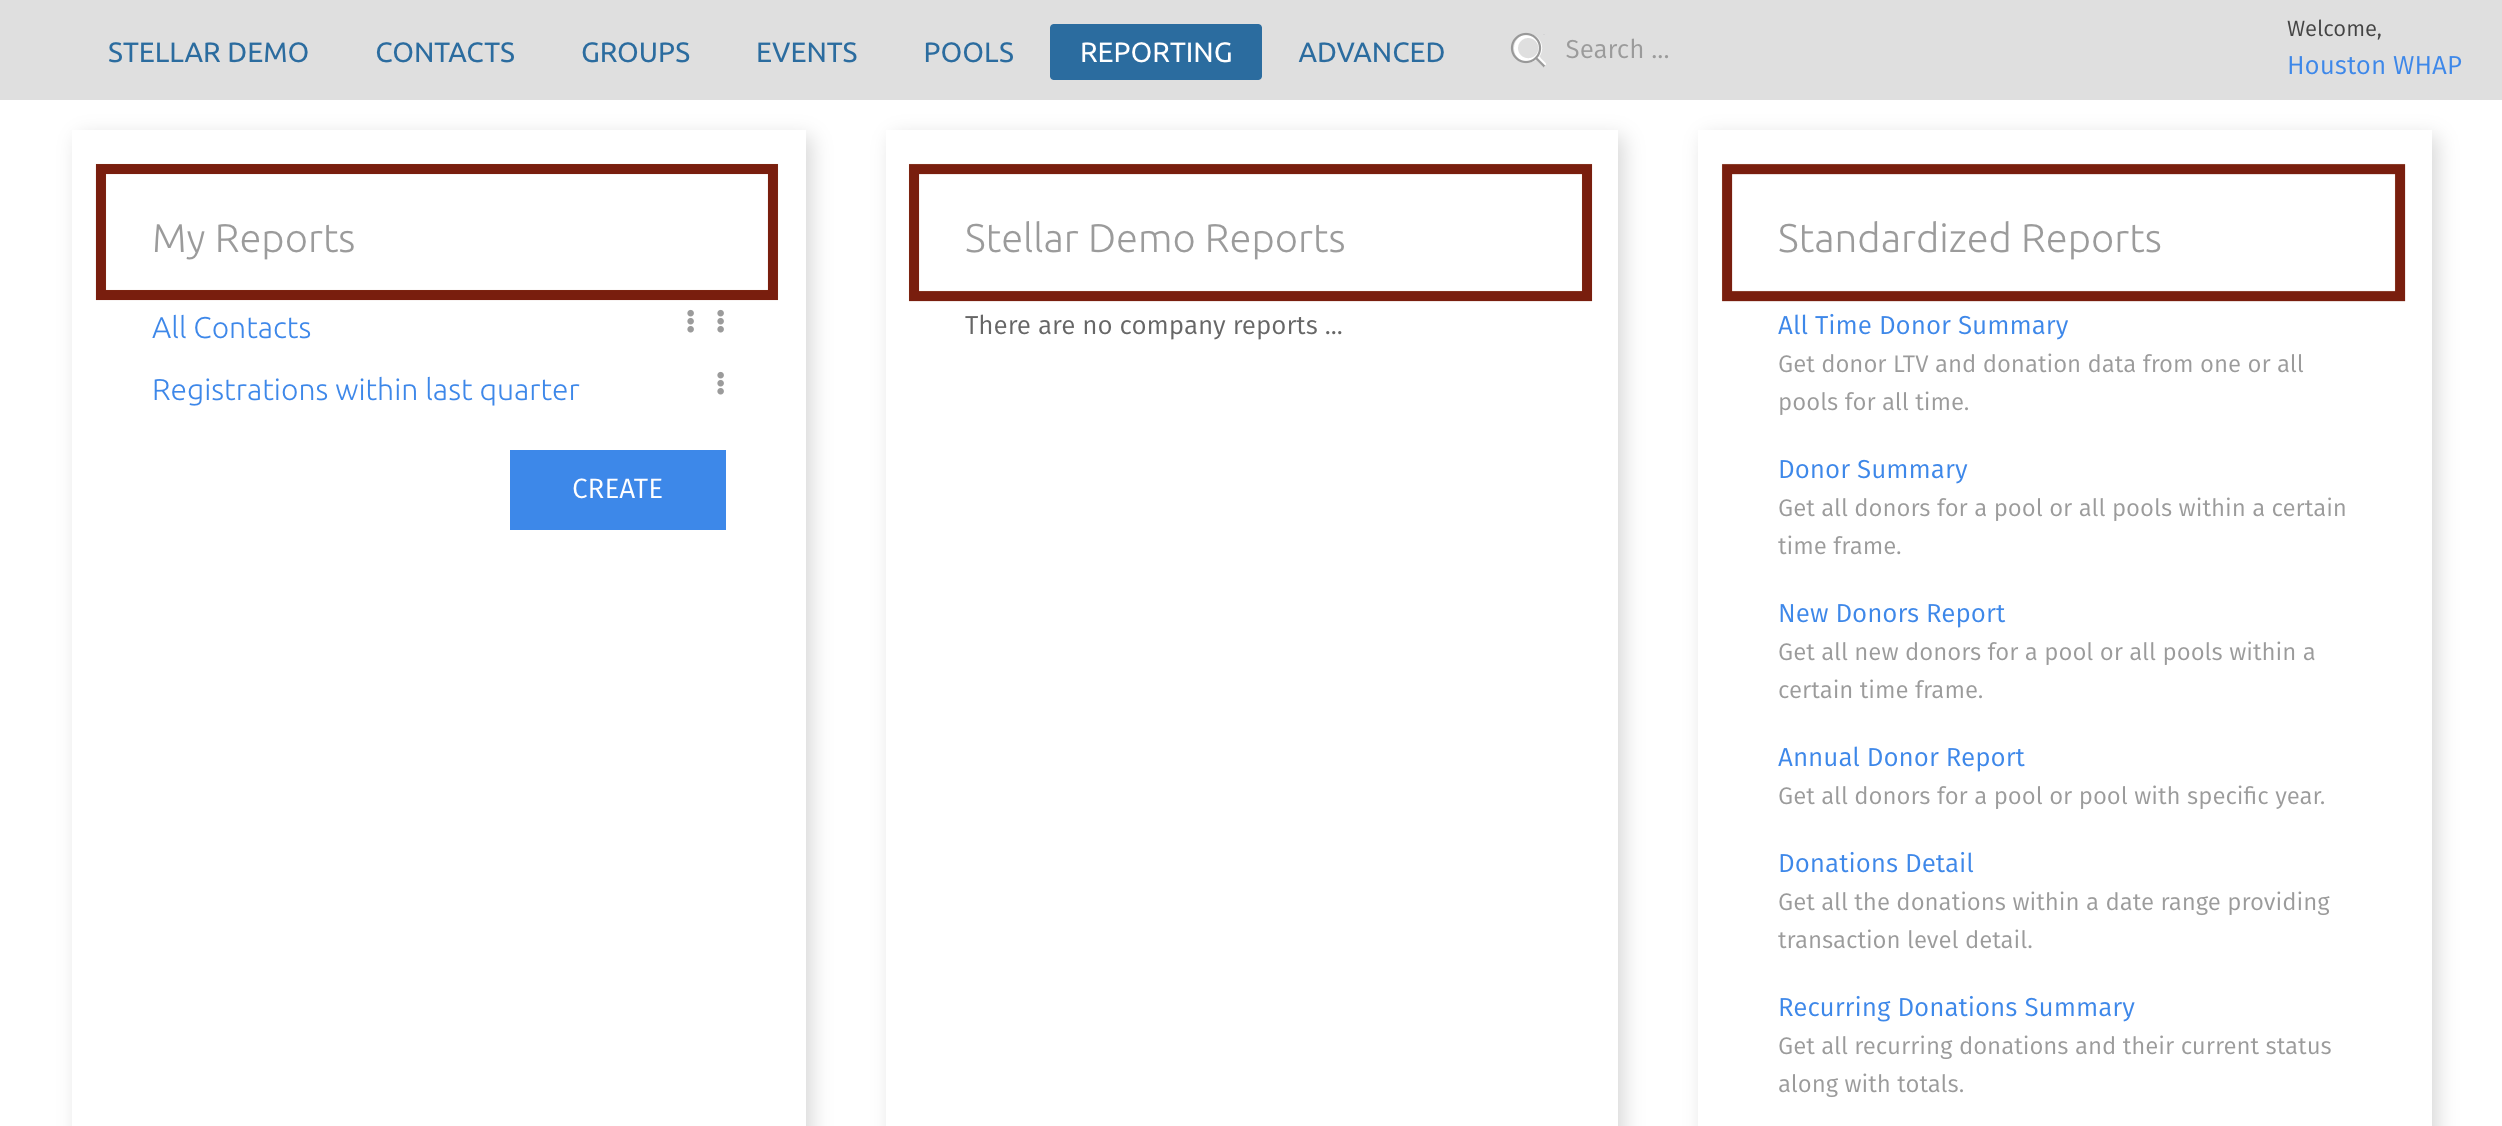Open the Annual Donor Report
The width and height of the screenshot is (2502, 1126).
(1900, 758)
